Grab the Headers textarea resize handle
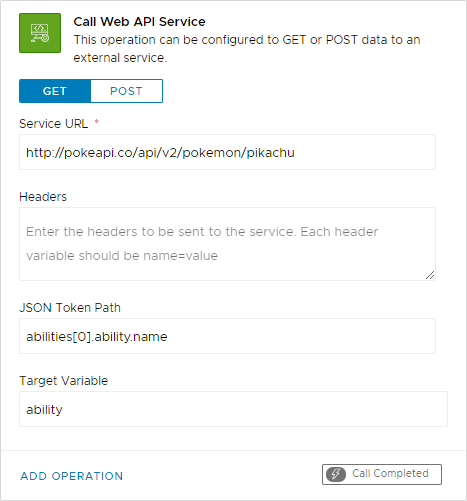Viewport: 467px width, 501px height. pyautogui.click(x=430, y=275)
